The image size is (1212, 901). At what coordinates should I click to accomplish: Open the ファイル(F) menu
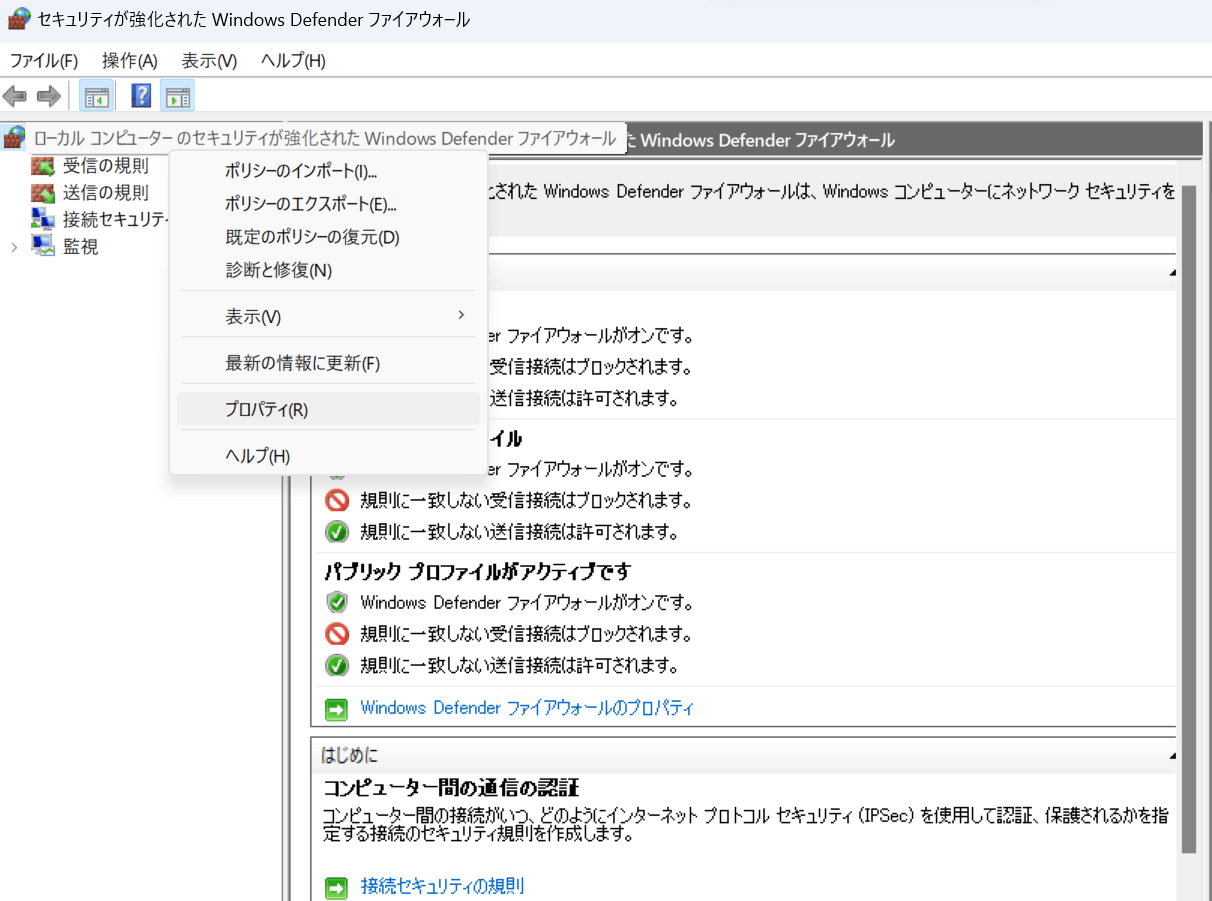click(44, 60)
